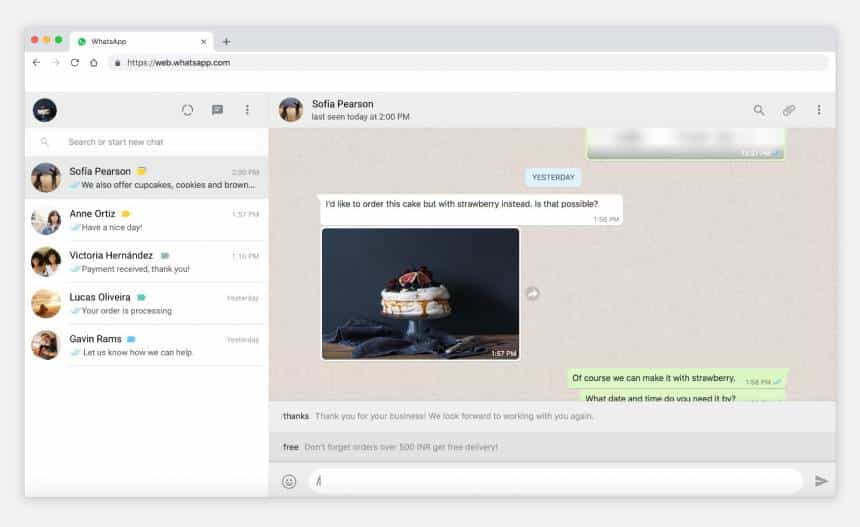This screenshot has height=527, width=860.
Task: Open the Anne Ortiz chat
Action: [x=146, y=220]
